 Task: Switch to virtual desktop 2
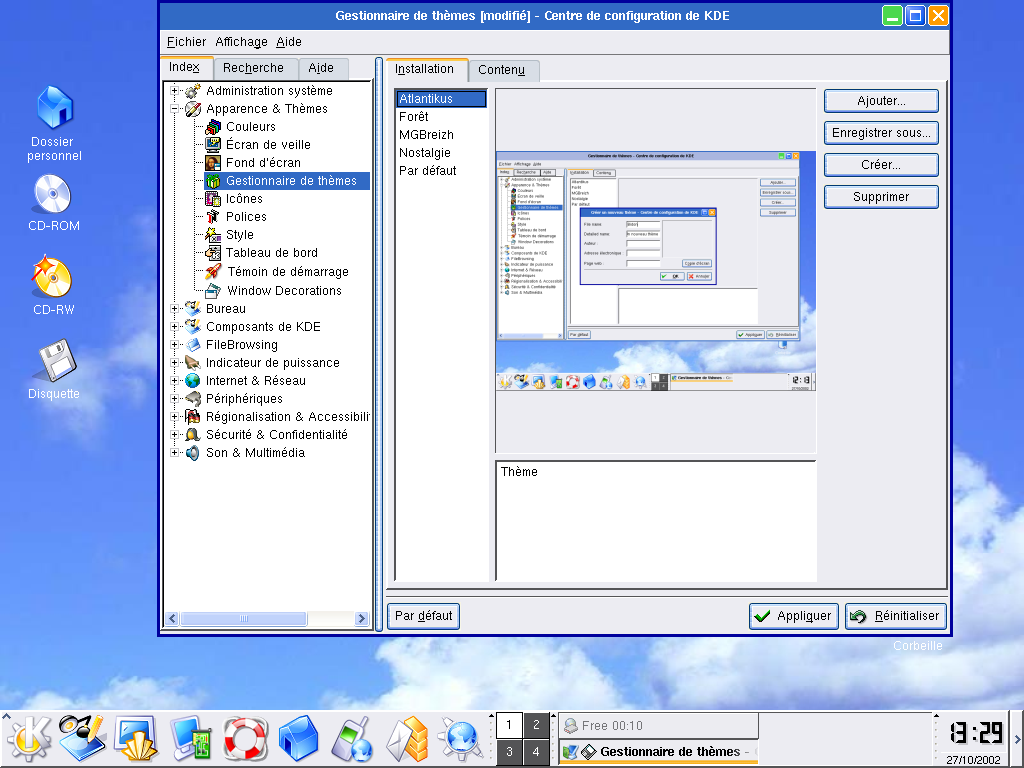point(536,725)
